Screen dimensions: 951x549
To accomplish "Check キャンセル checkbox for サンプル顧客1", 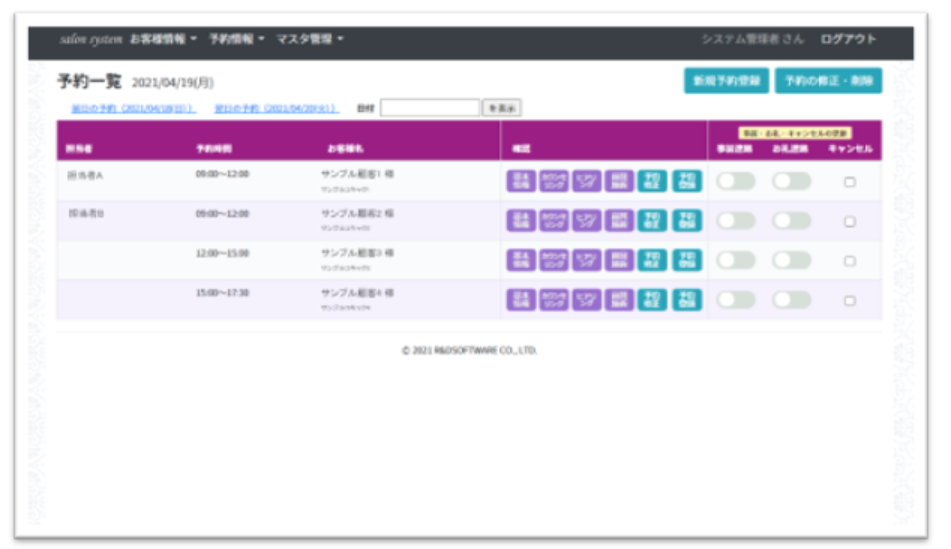I will click(x=850, y=182).
